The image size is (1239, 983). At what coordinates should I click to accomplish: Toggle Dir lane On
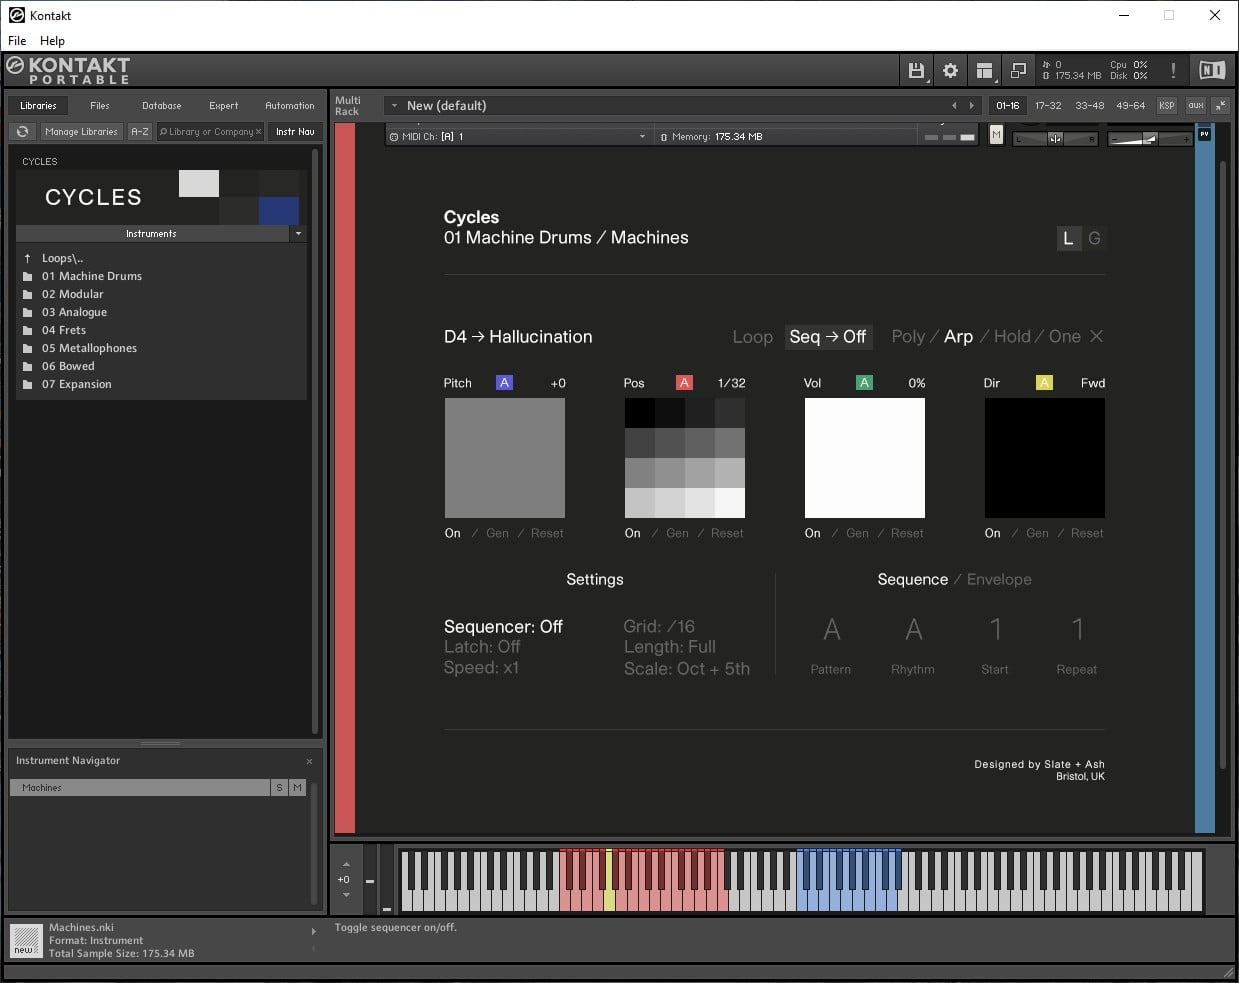tap(993, 533)
